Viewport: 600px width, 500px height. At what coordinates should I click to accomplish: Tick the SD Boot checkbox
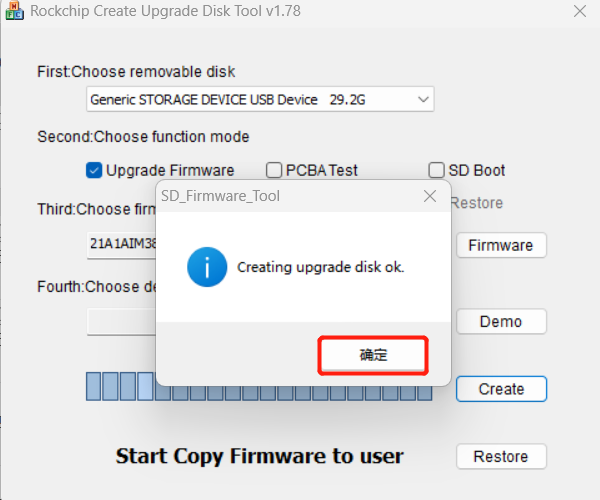click(436, 170)
